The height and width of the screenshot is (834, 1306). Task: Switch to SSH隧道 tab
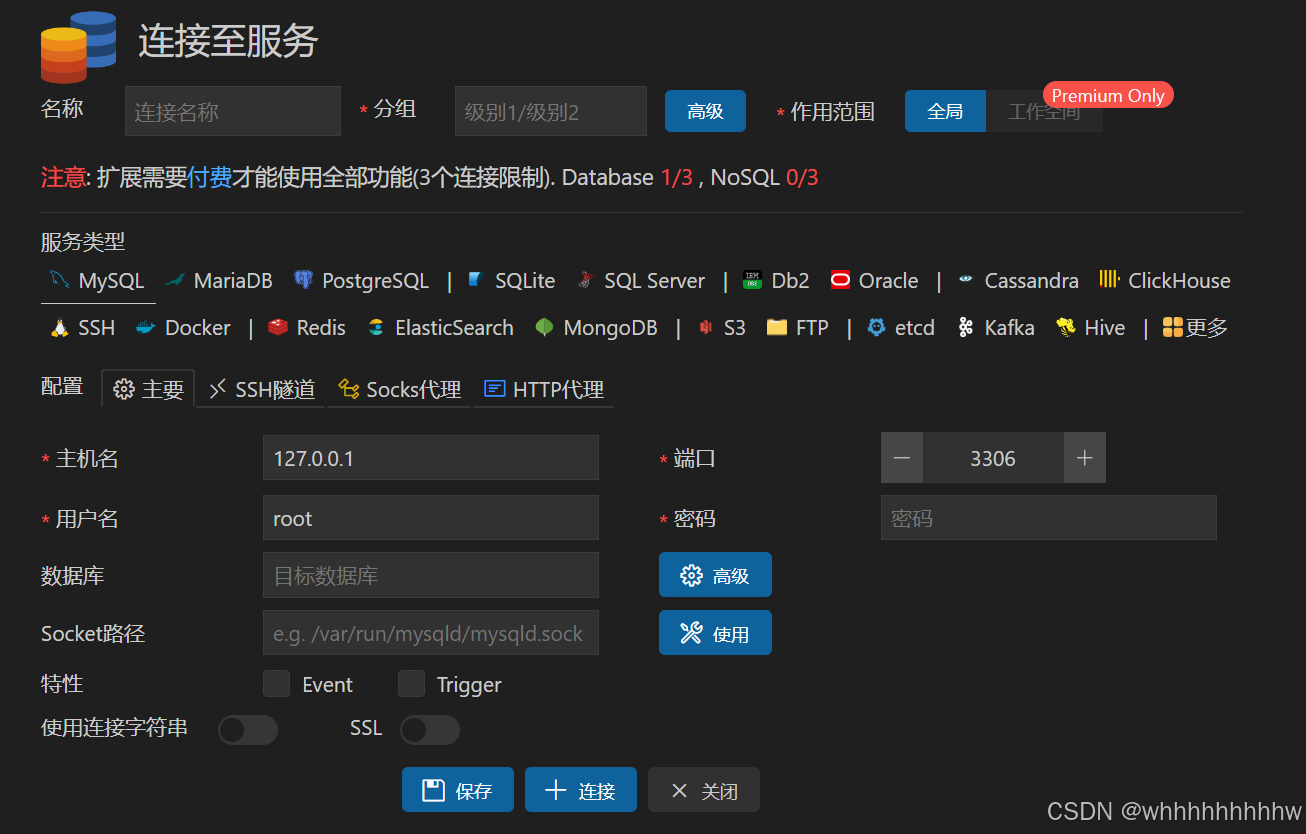tap(261, 389)
